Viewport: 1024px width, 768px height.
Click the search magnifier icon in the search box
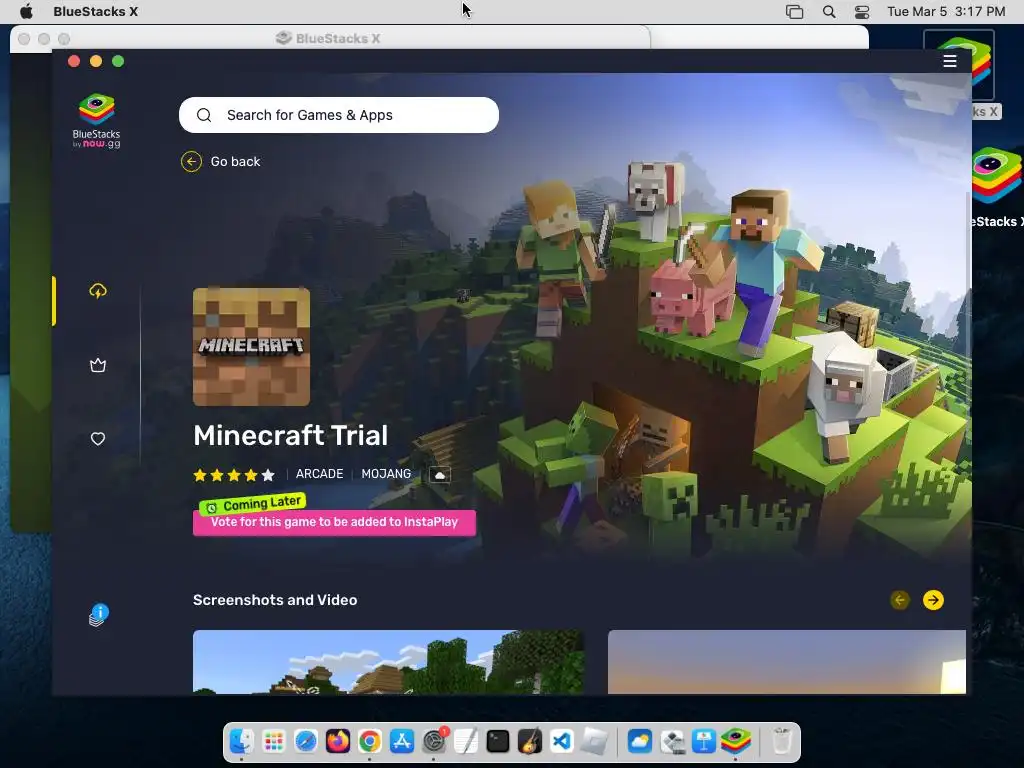click(x=204, y=115)
